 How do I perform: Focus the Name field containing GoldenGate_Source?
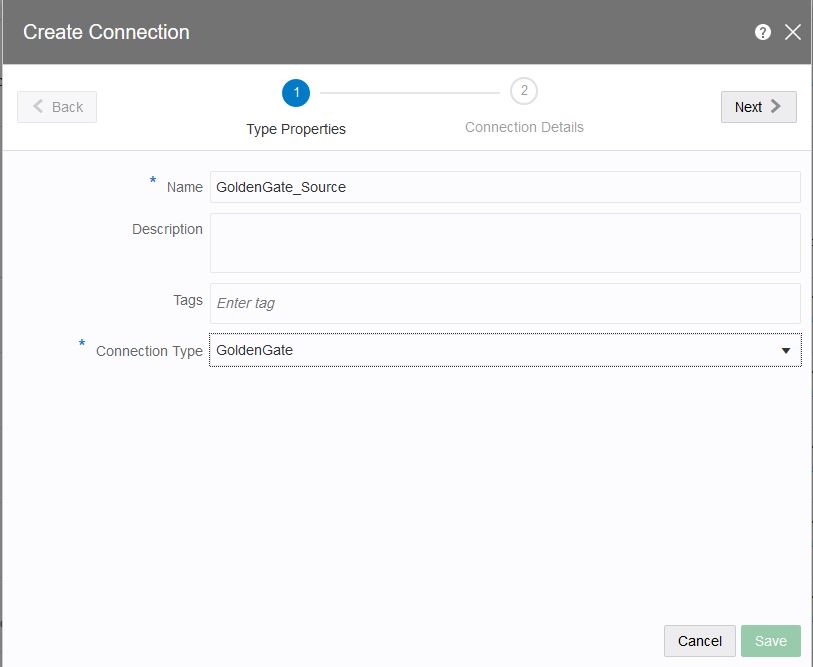coord(505,187)
